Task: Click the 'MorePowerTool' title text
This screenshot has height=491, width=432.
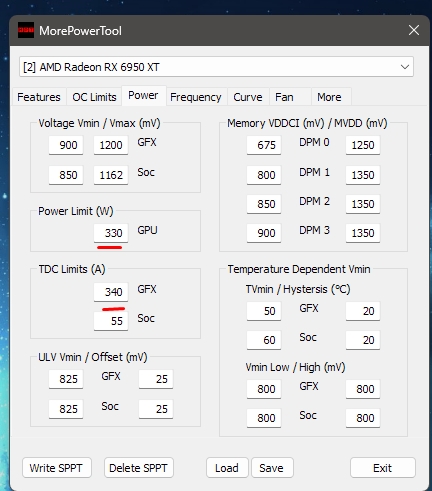Action: (x=80, y=31)
